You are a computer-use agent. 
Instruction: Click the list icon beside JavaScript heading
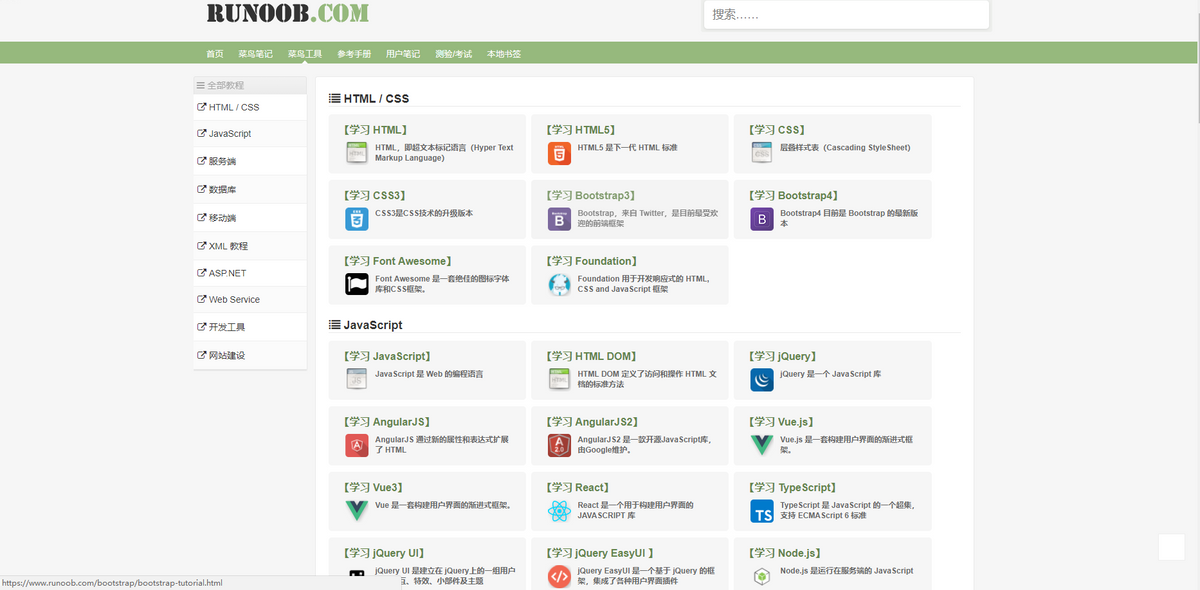pos(335,325)
